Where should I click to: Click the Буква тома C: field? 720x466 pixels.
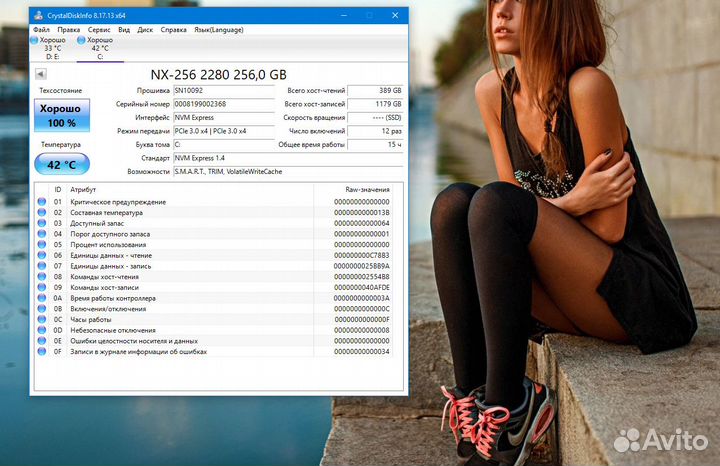coord(224,145)
